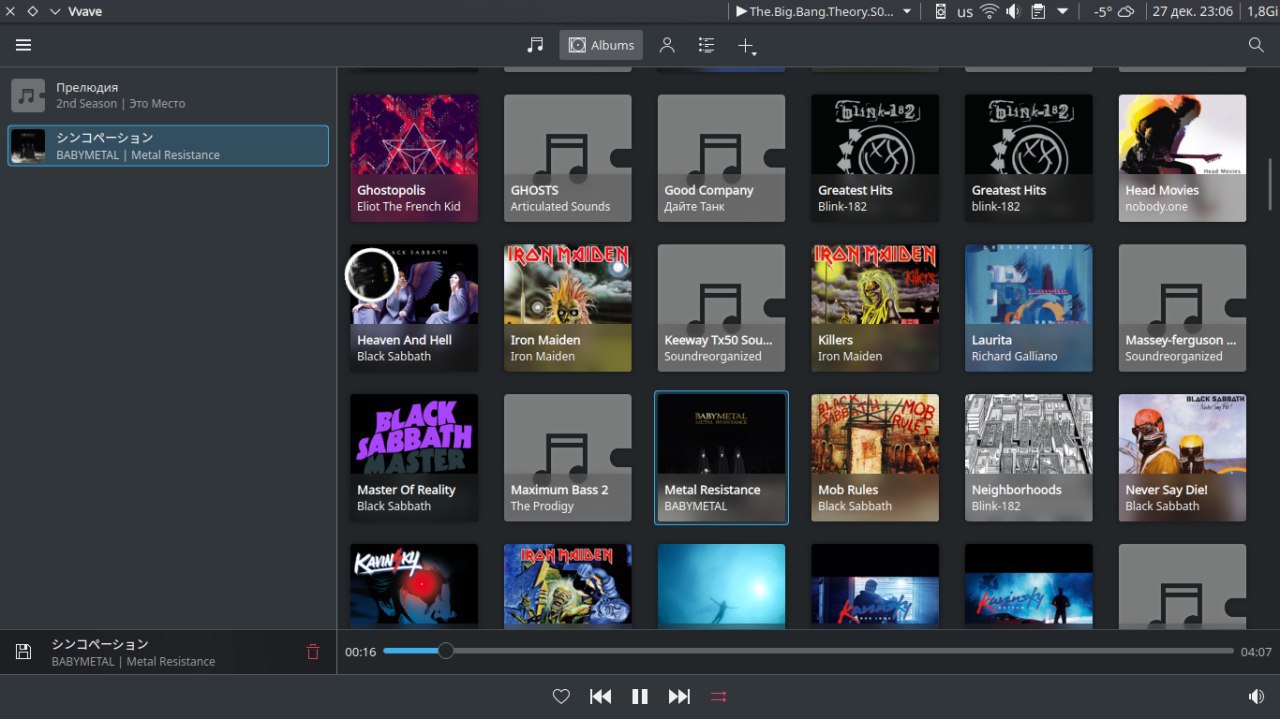Select the Albums tab

[601, 45]
